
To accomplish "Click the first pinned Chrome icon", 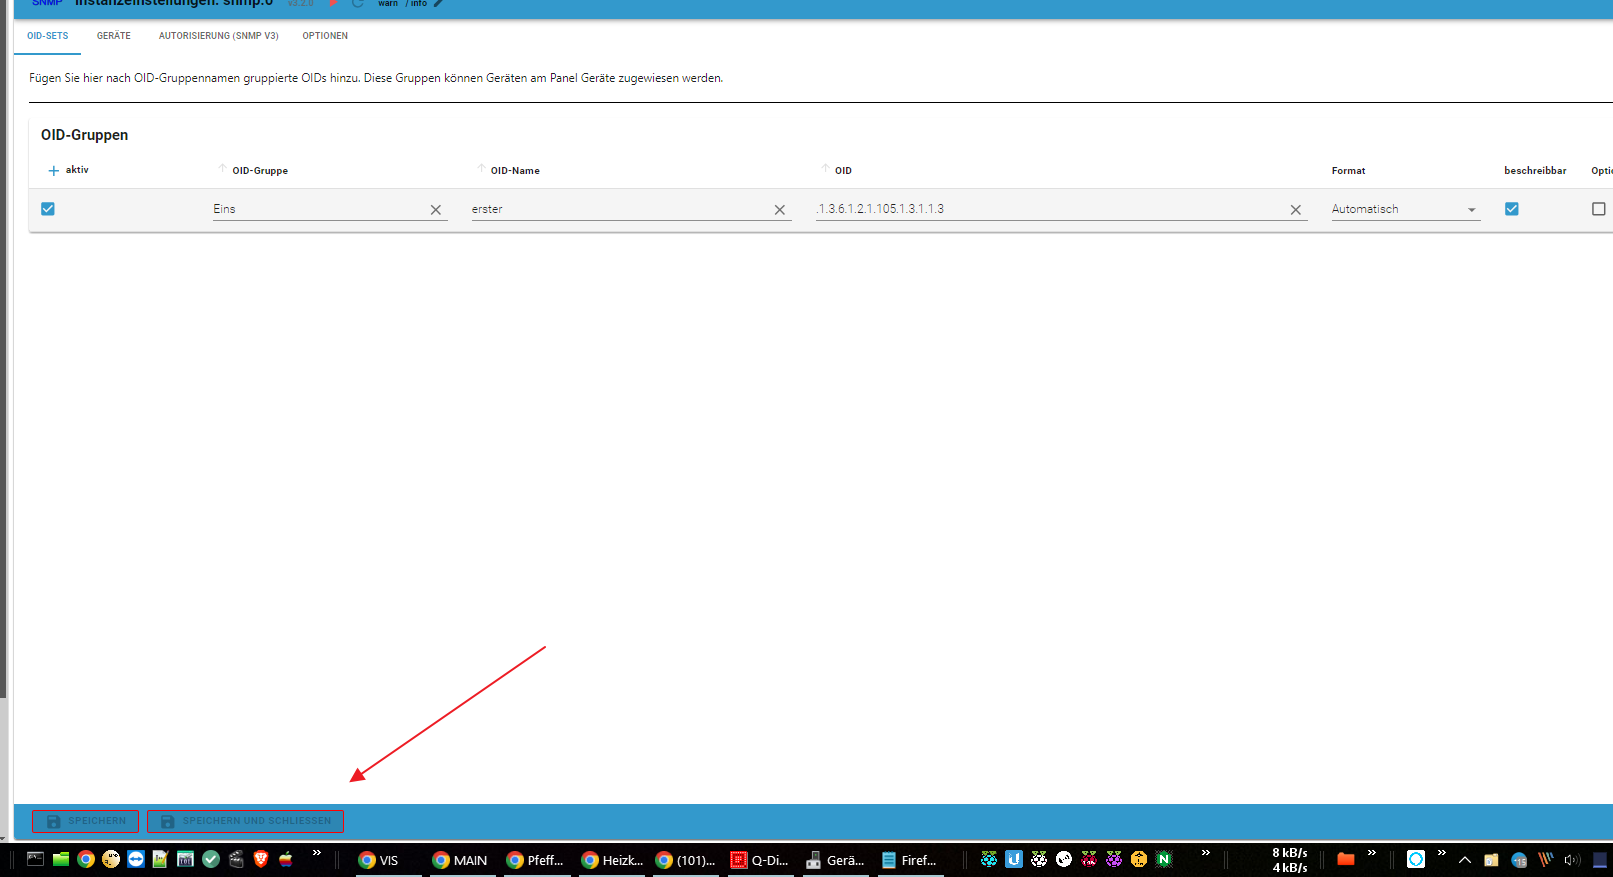I will (86, 859).
